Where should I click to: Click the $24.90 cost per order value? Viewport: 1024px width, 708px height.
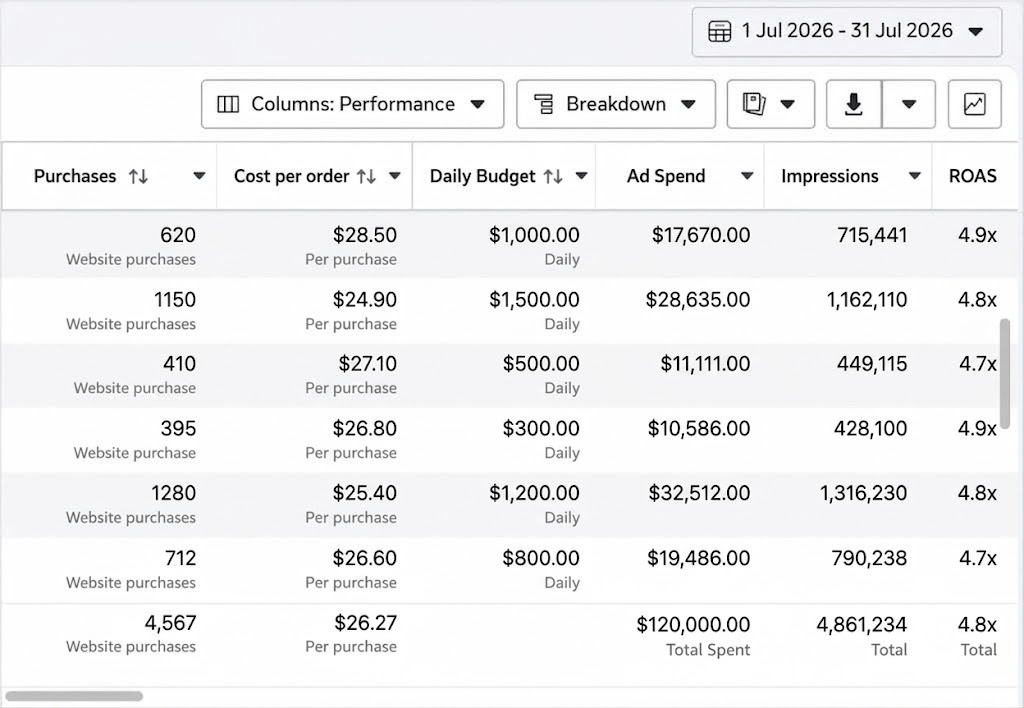pyautogui.click(x=364, y=300)
